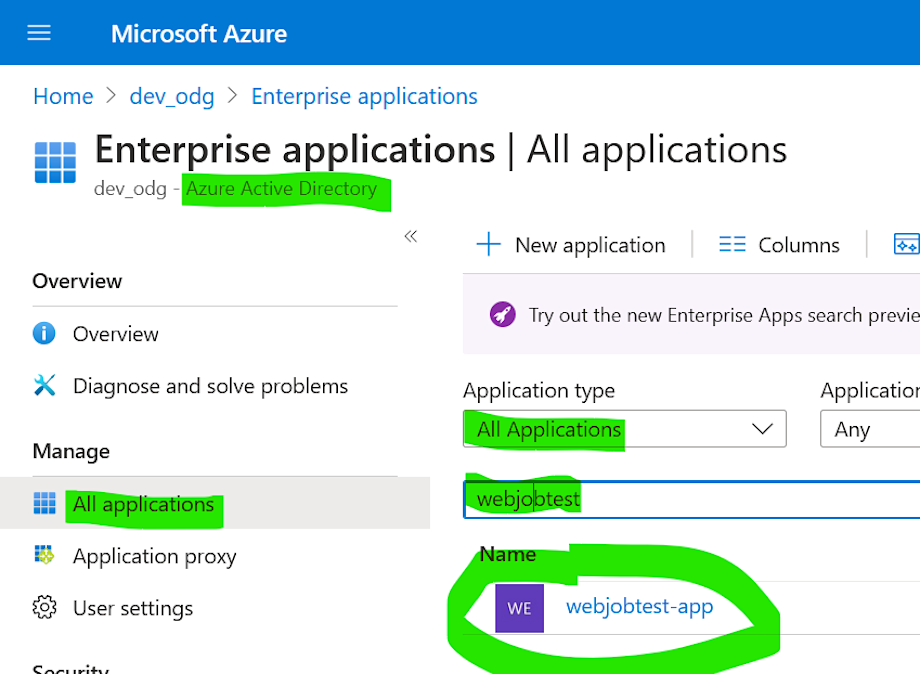Open the Application type dropdown

pos(624,429)
